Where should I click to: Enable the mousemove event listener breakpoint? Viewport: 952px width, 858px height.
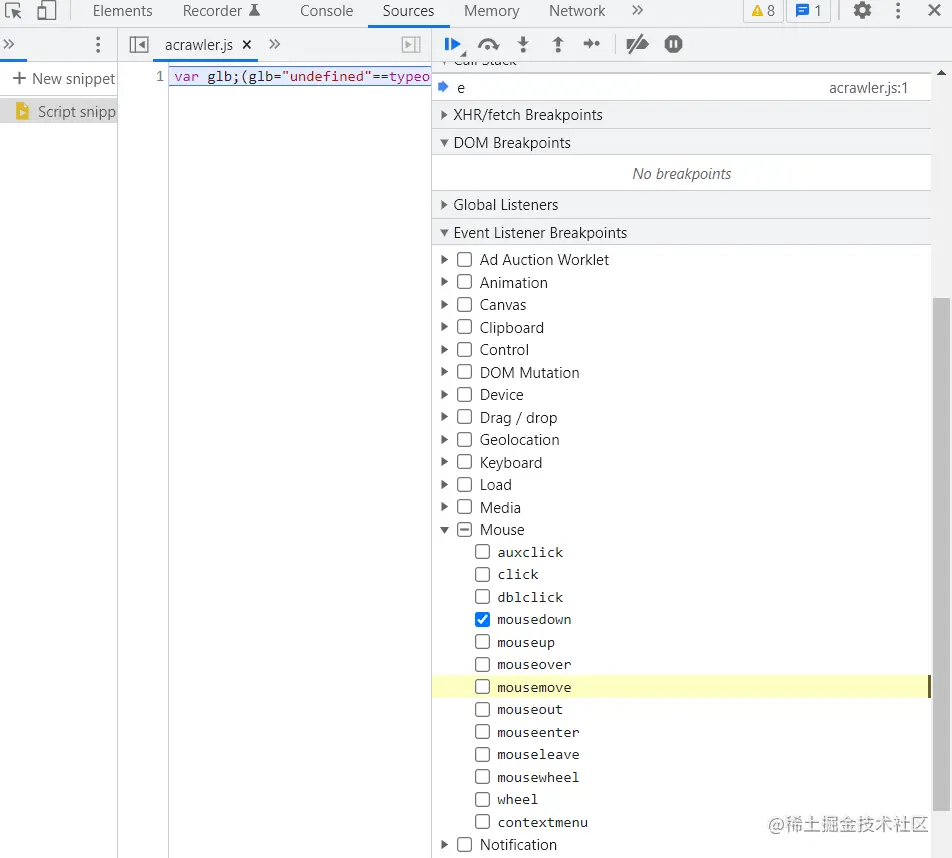click(x=482, y=687)
